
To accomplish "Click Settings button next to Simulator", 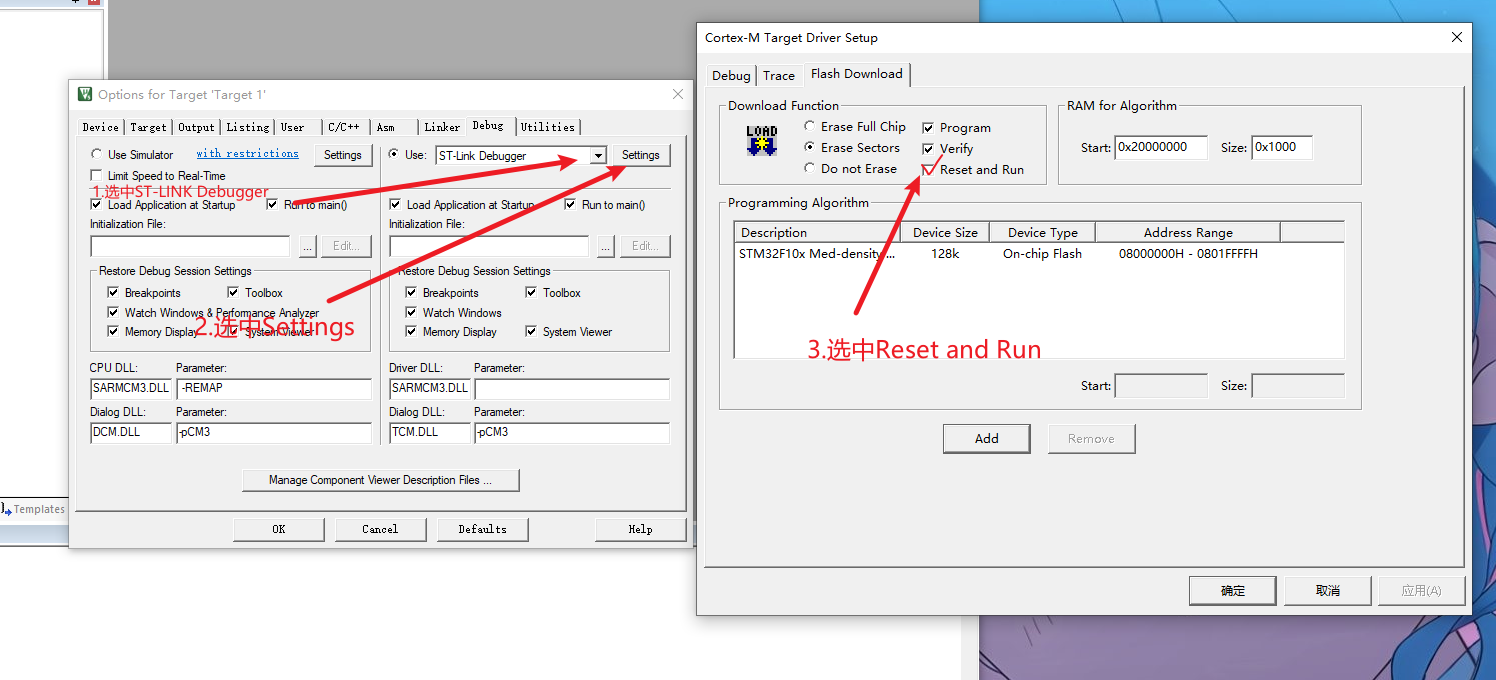I will point(342,155).
